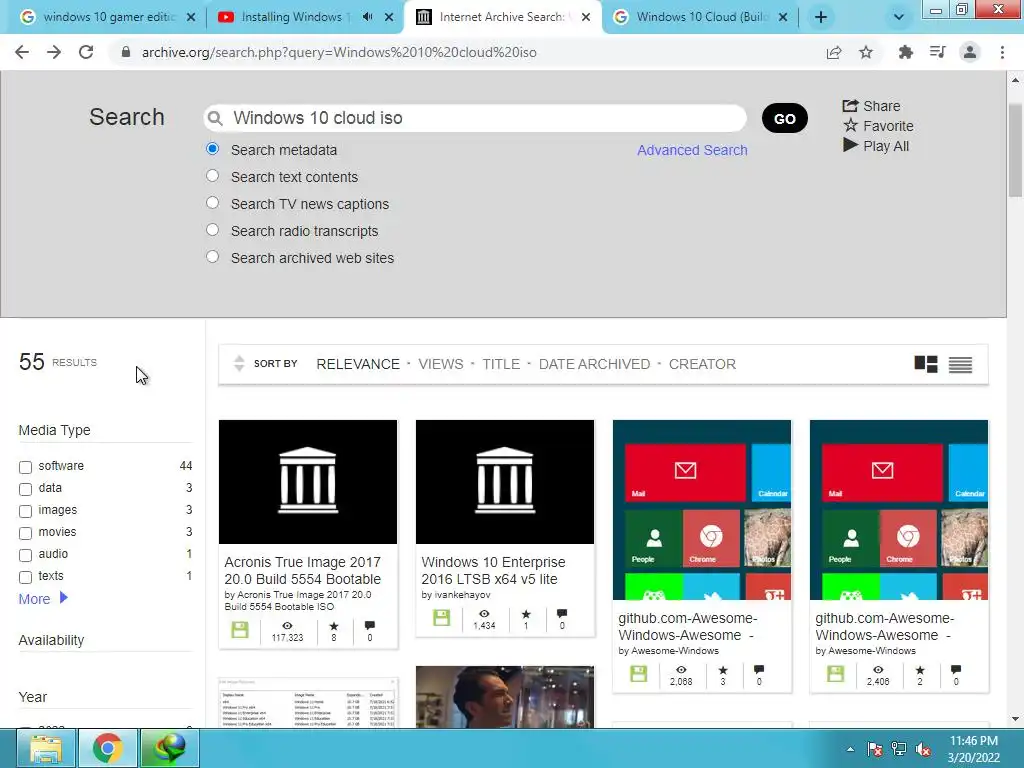Open Acronis True Image 2017 title link
The height and width of the screenshot is (768, 1024).
tap(302, 570)
